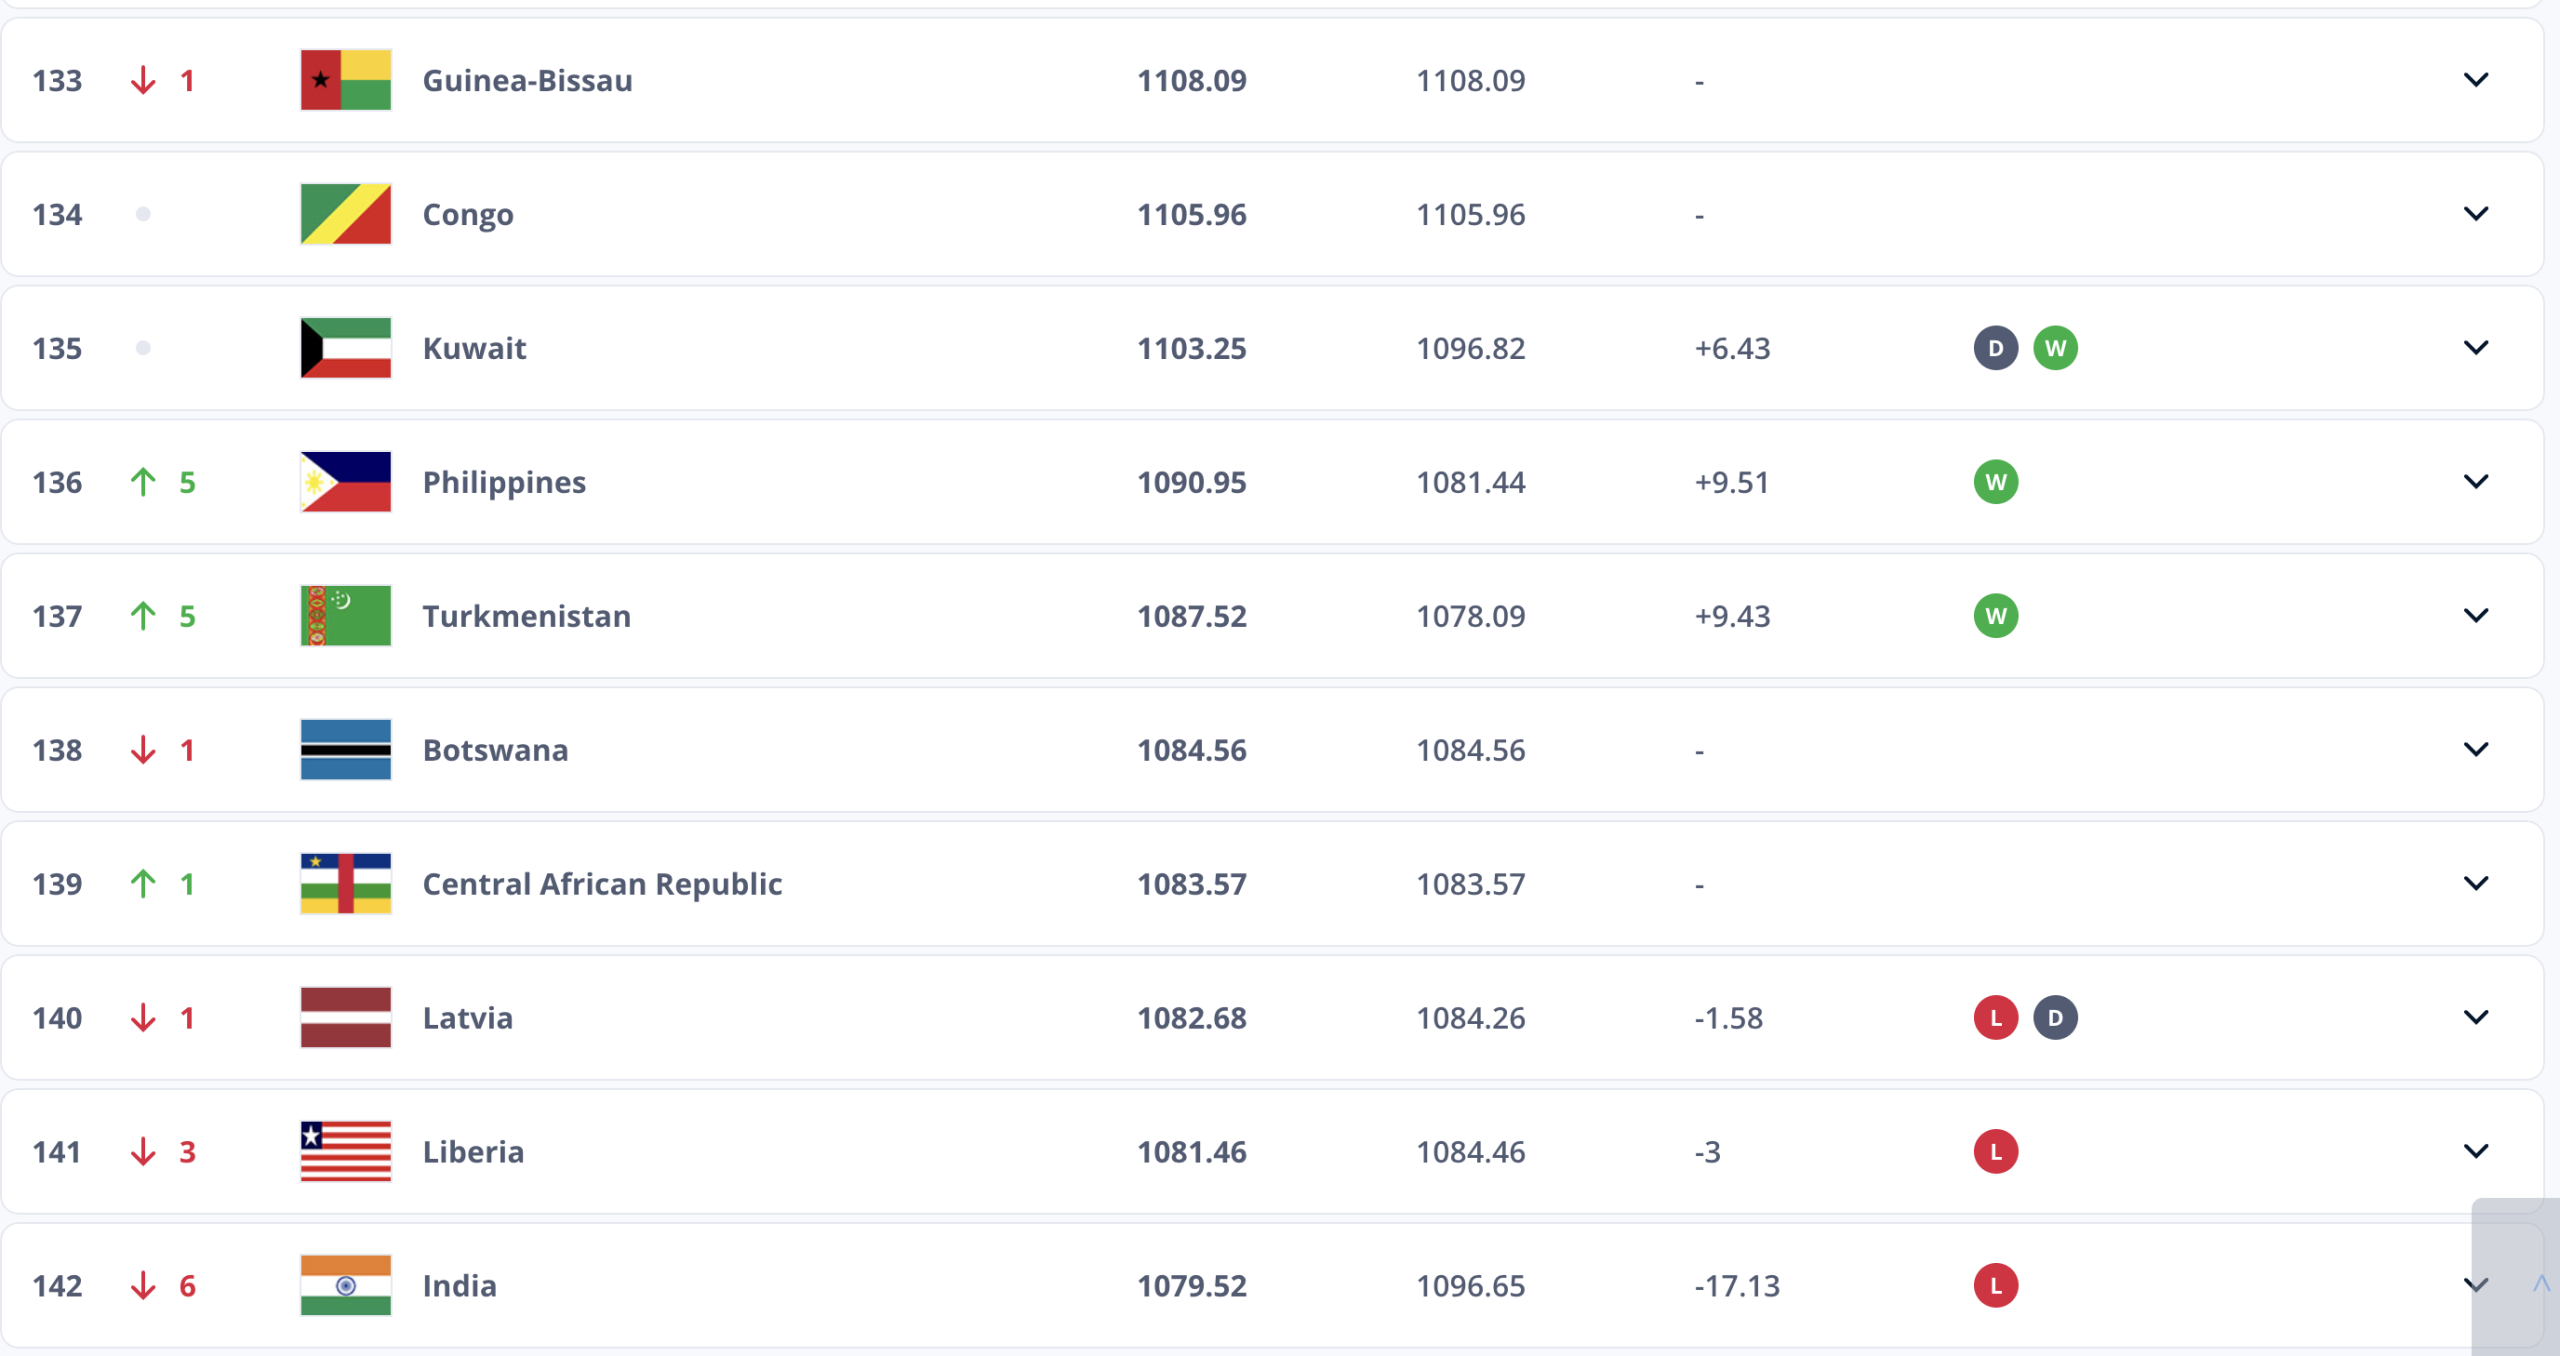The height and width of the screenshot is (1356, 2560).
Task: Open the Central African Republic team name
Action: pos(602,884)
